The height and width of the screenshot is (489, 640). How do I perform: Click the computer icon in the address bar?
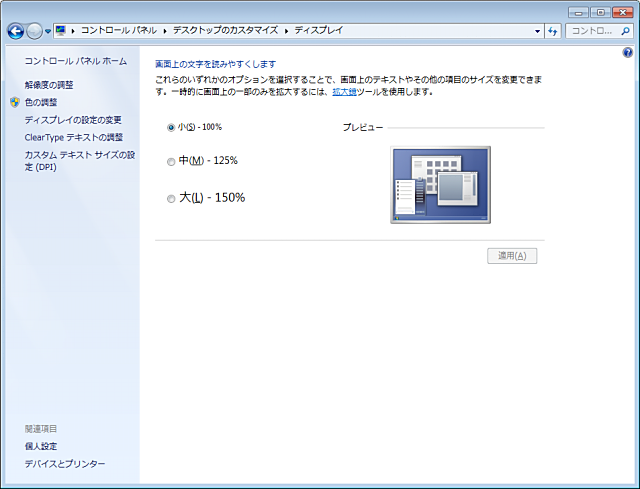(62, 31)
